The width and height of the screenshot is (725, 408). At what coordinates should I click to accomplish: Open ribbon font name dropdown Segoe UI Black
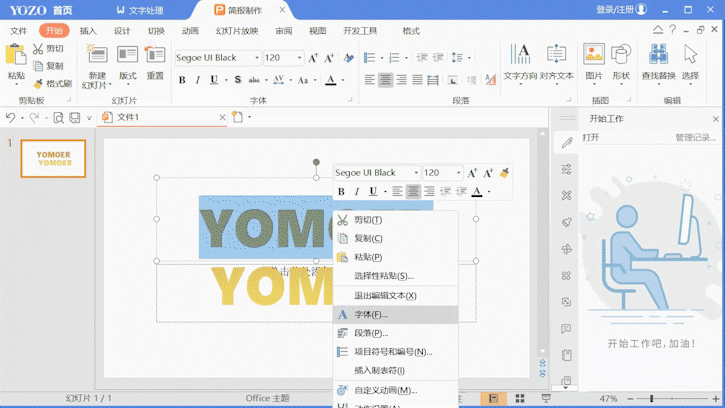click(x=257, y=58)
